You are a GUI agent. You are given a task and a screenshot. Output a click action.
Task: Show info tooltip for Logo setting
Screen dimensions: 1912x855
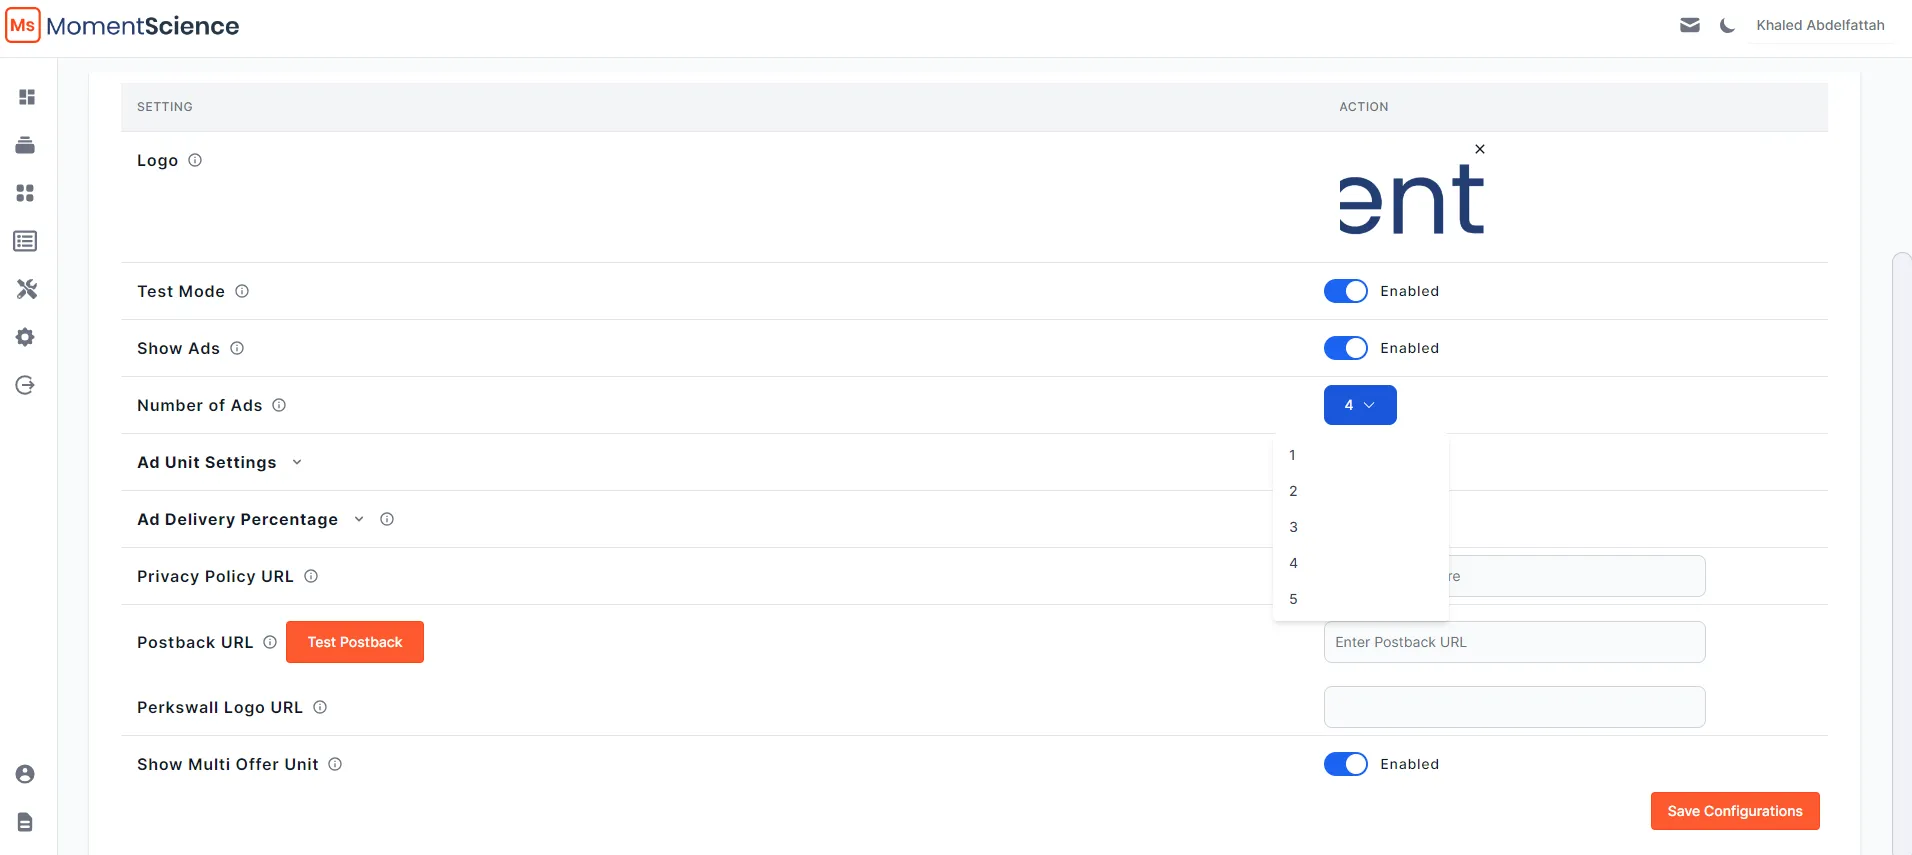pos(195,160)
